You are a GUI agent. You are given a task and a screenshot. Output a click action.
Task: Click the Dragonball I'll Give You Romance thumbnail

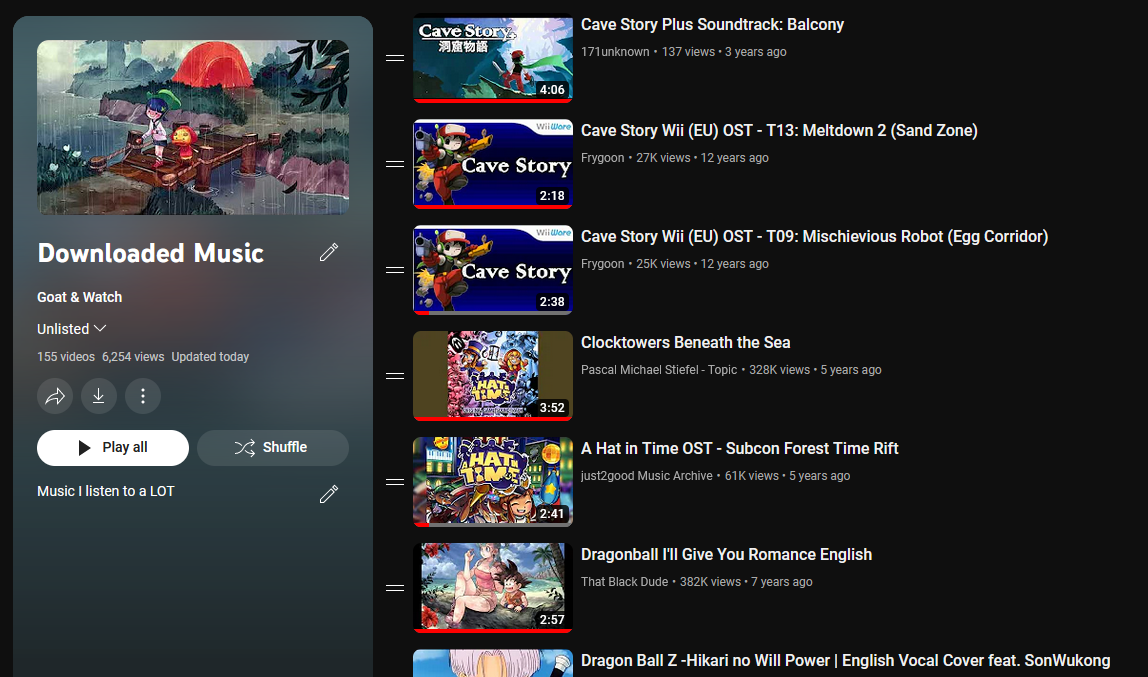coord(493,588)
